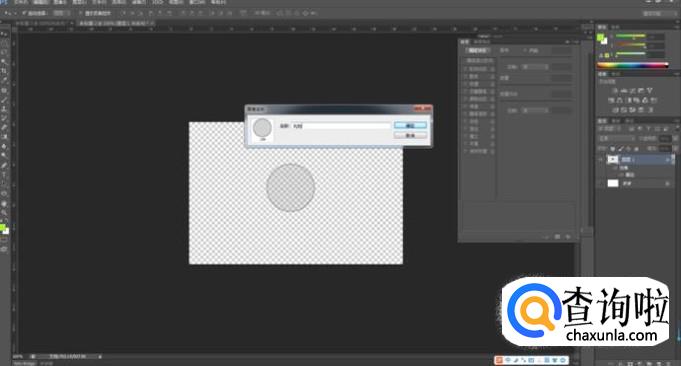Select the Horizontal Type tool
The height and width of the screenshot is (366, 681).
click(4, 175)
